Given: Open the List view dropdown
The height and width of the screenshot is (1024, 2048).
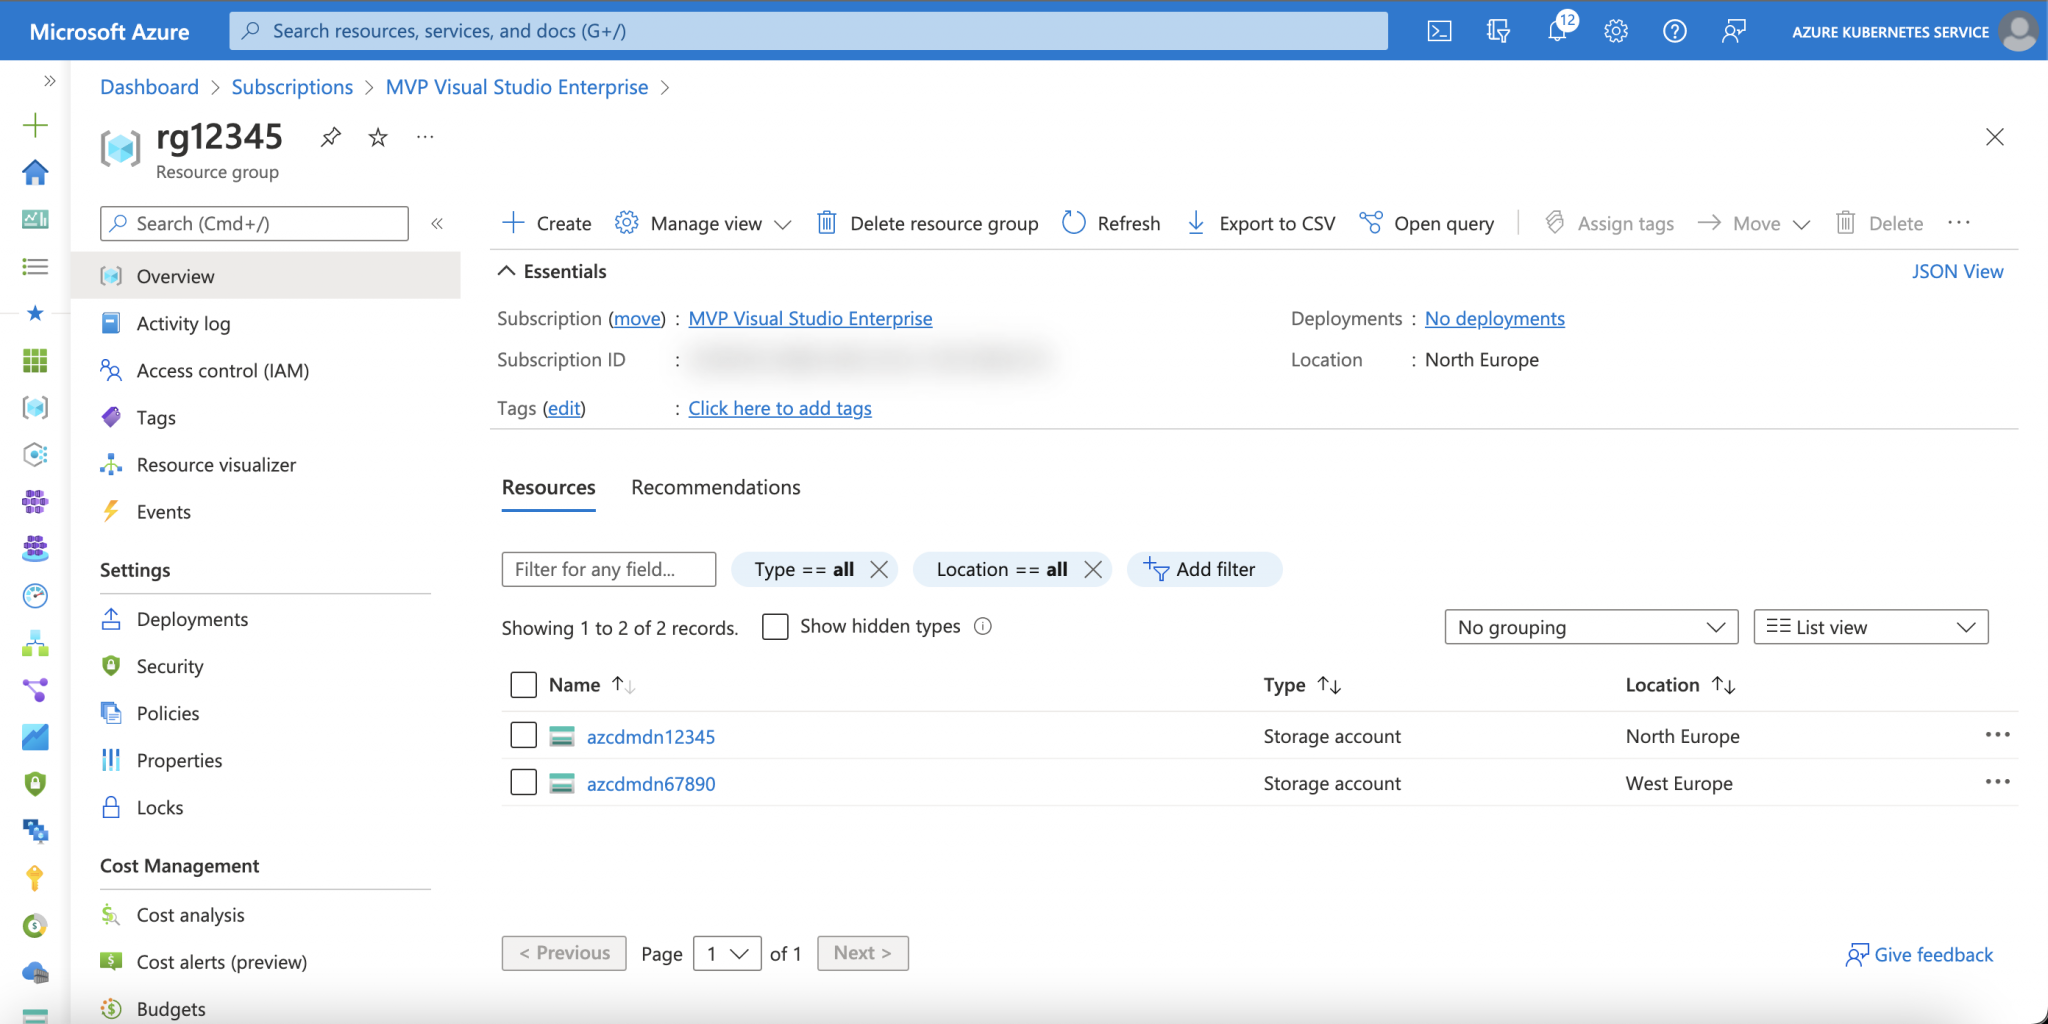Looking at the screenshot, I should coord(1870,627).
